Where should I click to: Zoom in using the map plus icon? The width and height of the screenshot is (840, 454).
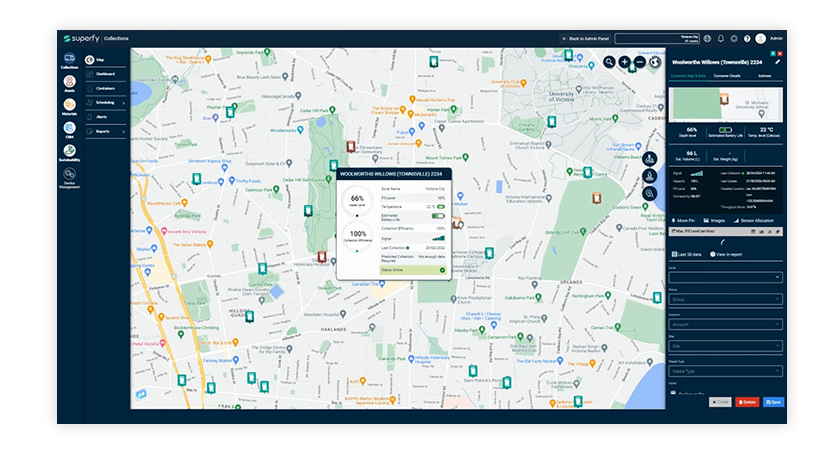point(624,62)
